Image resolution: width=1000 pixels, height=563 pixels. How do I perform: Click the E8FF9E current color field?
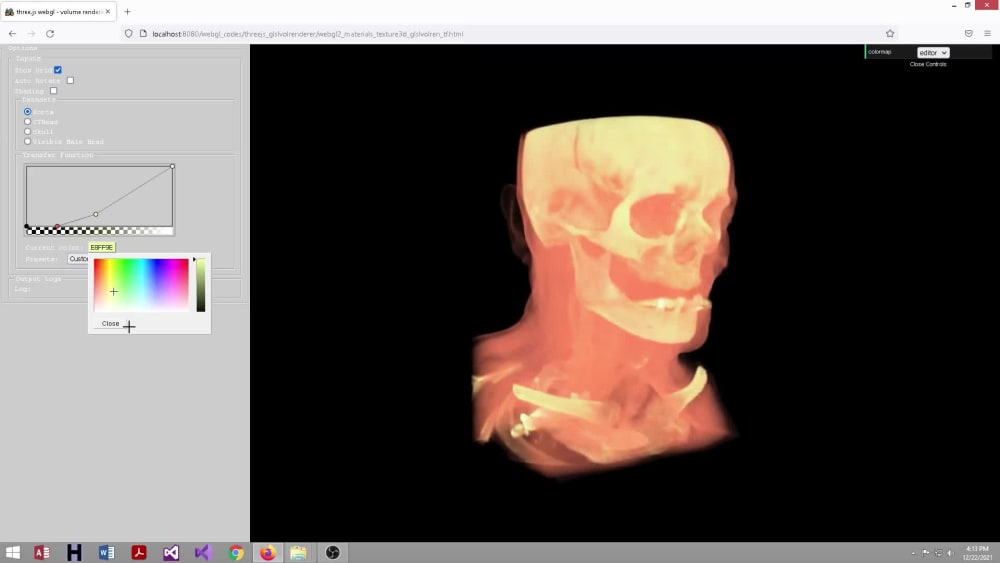click(102, 247)
